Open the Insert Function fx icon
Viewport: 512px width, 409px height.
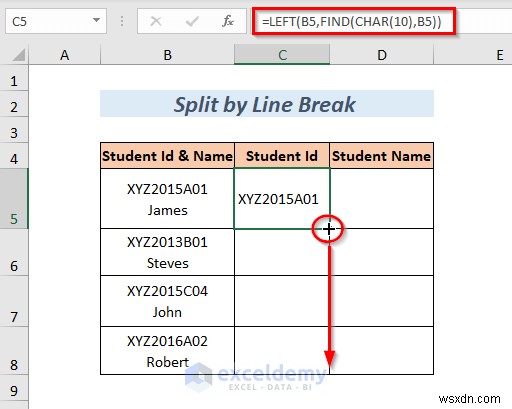pos(228,21)
